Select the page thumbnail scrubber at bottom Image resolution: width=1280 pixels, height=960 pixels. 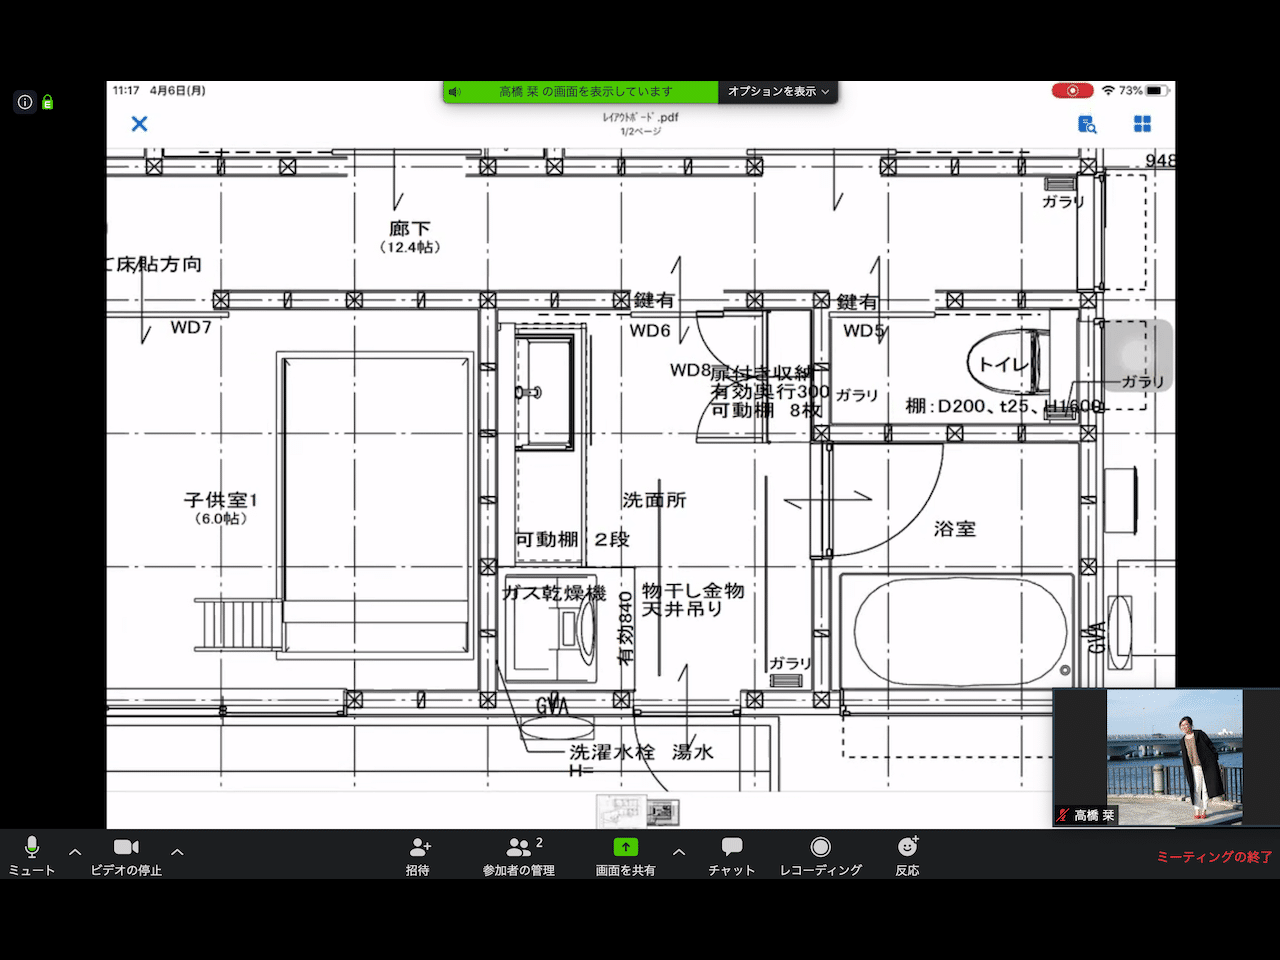[637, 811]
